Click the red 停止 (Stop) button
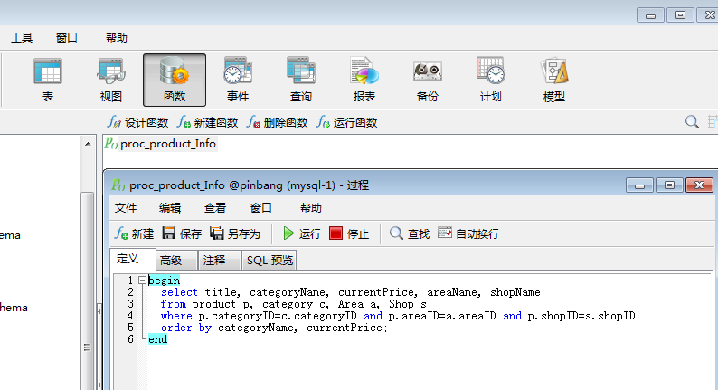The height and width of the screenshot is (390, 718). [349, 234]
